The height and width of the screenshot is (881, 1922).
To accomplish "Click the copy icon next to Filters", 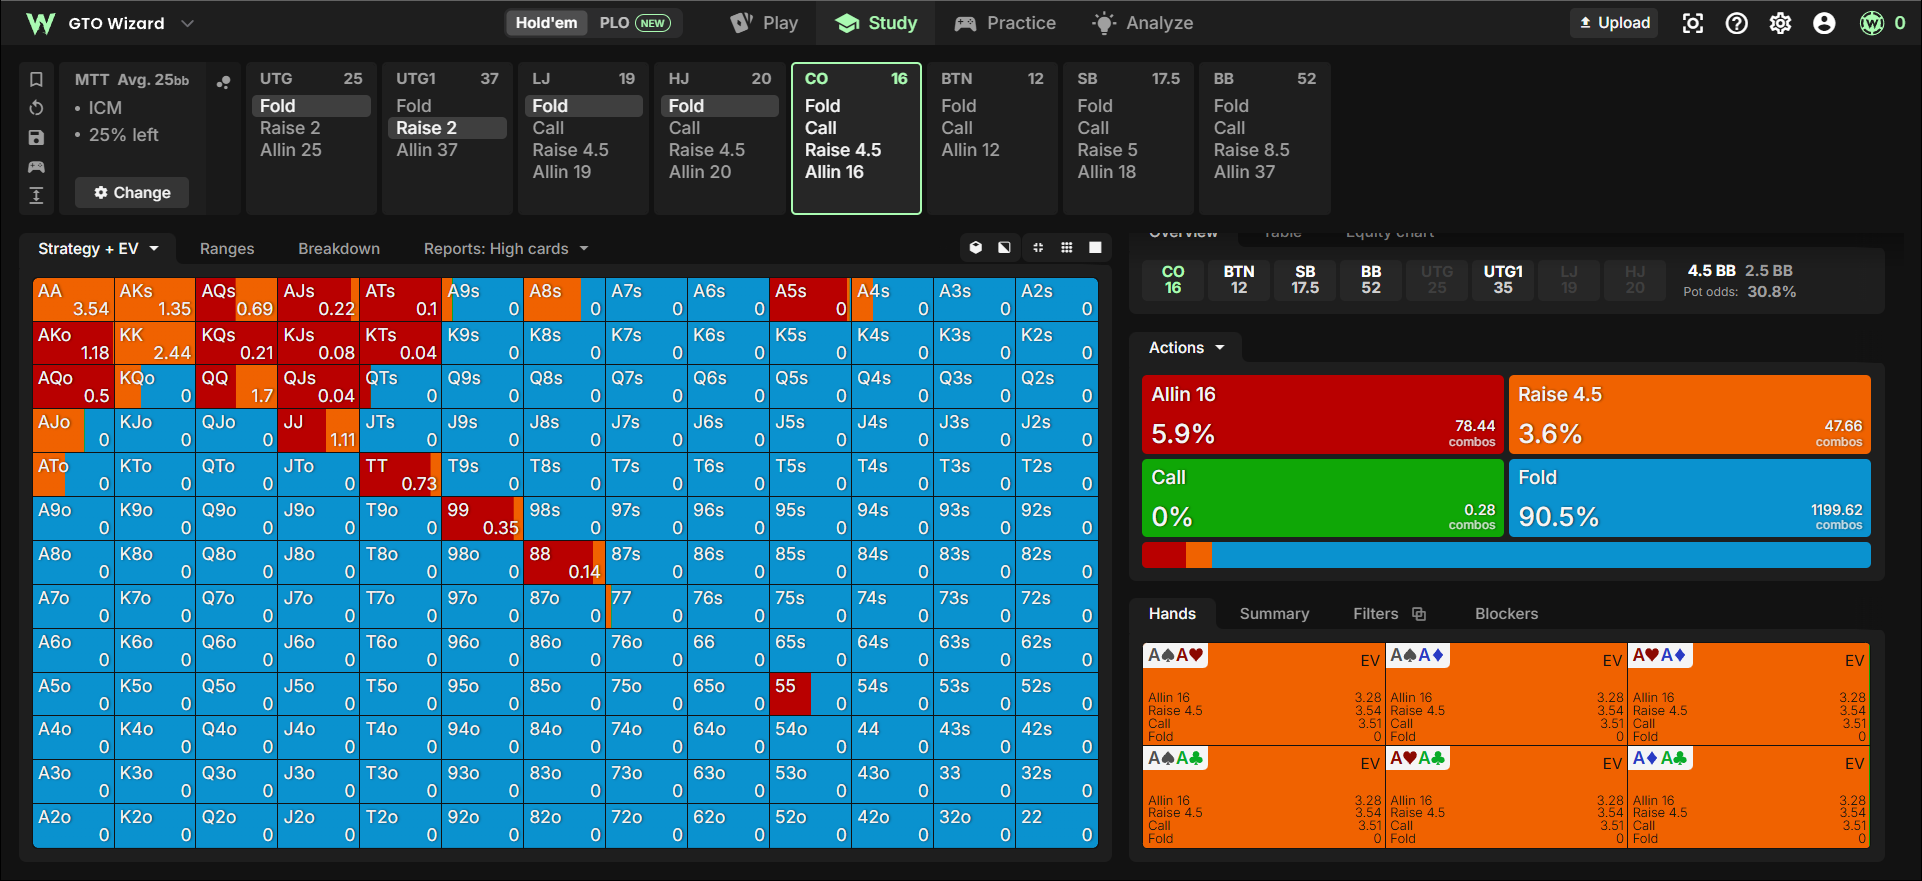I will [1419, 614].
